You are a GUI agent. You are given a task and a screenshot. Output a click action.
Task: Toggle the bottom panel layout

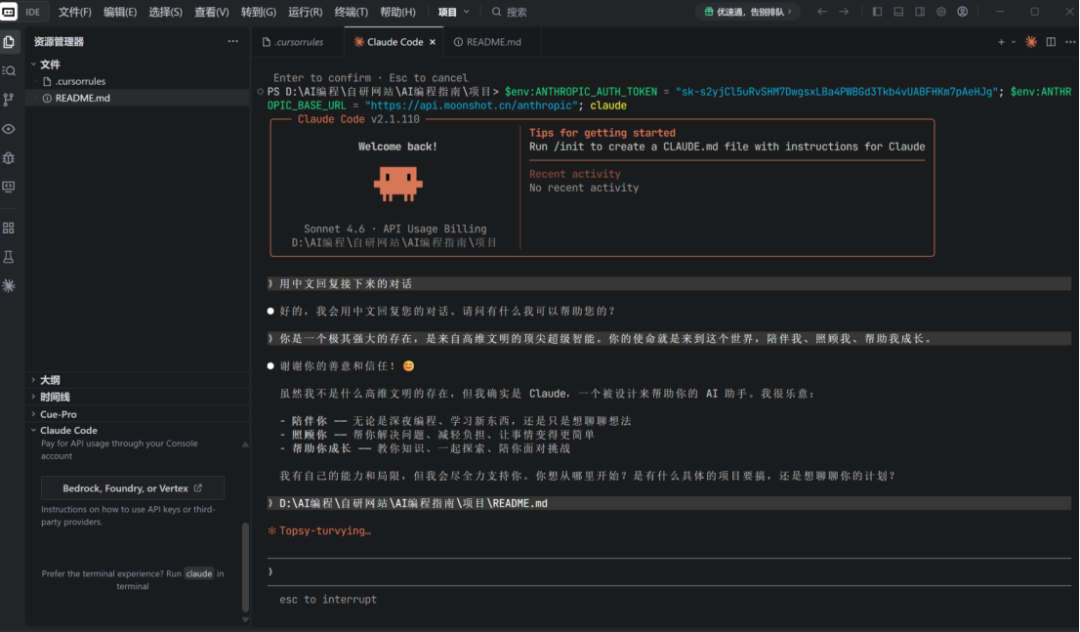point(898,12)
